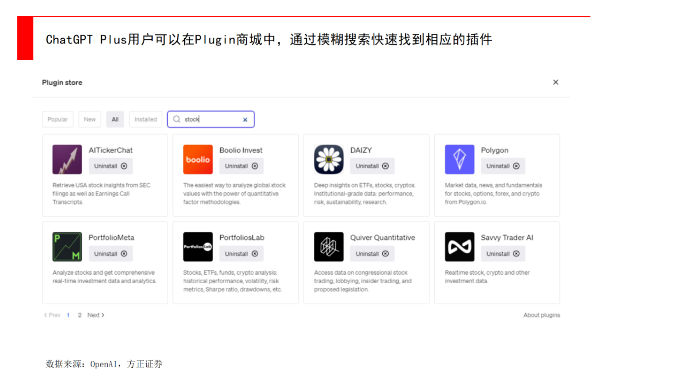Click the Savvy Trader AI title
Screen dimensions: 674x386
click(x=507, y=237)
